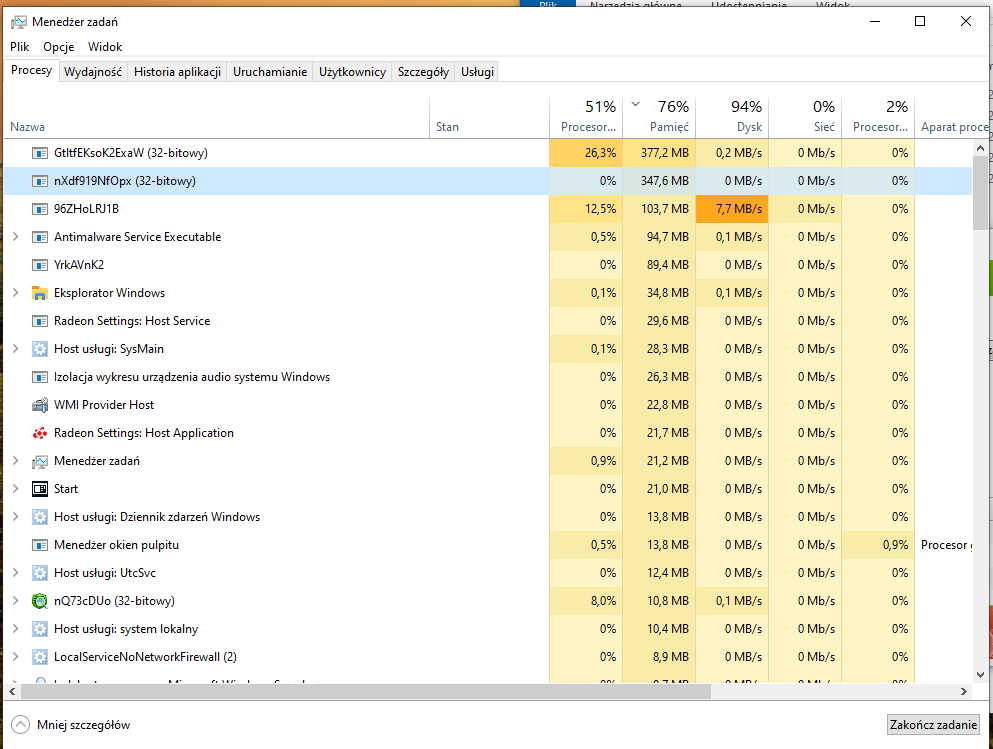This screenshot has width=993, height=749.
Task: Expand the Start process group
Action: pyautogui.click(x=16, y=488)
